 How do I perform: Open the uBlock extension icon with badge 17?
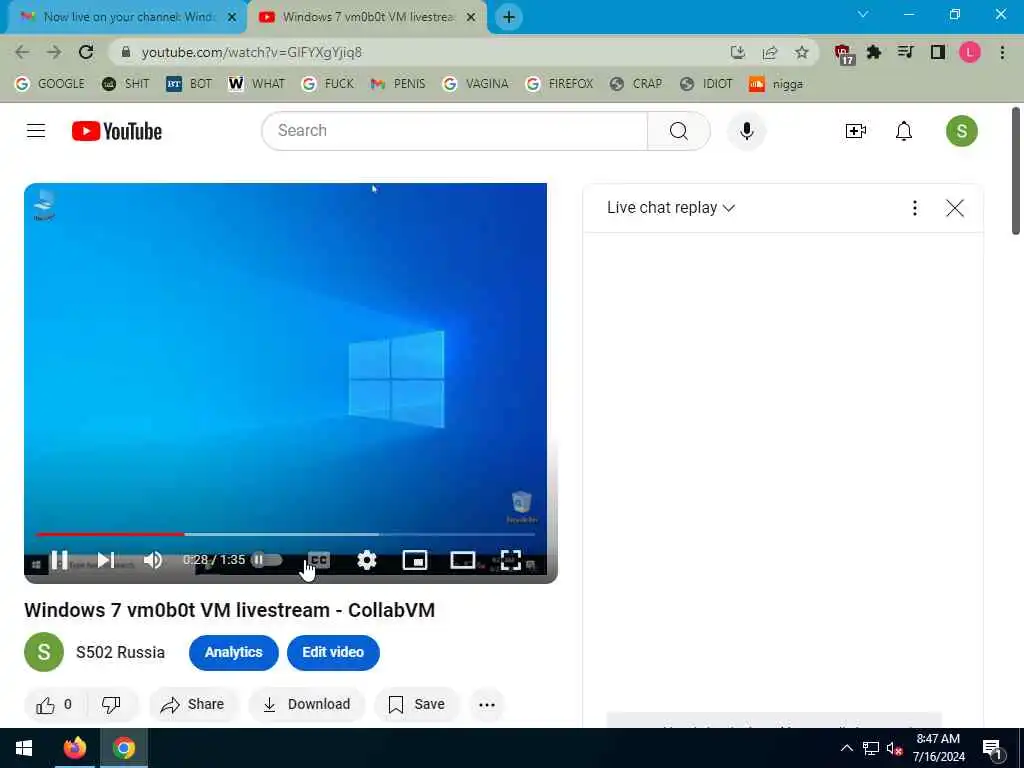click(x=843, y=53)
